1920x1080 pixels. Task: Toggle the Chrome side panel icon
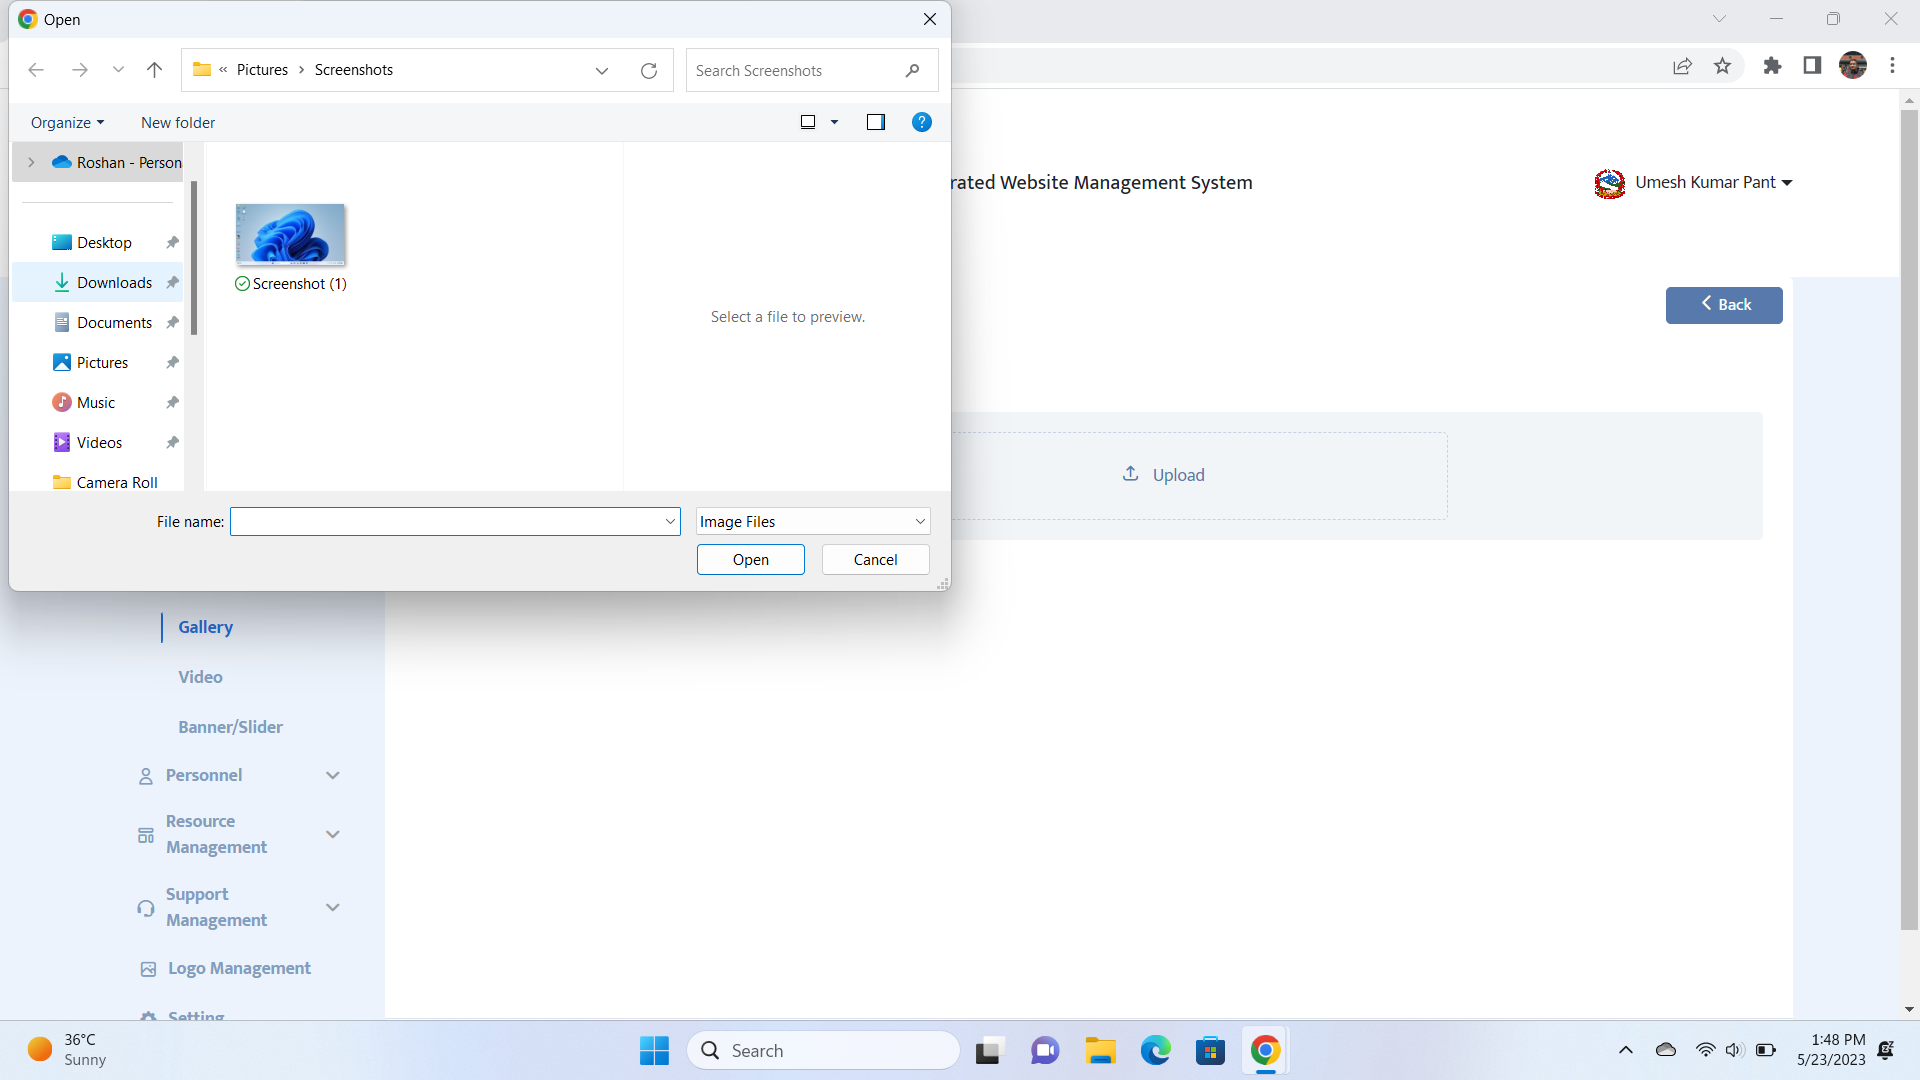click(1812, 66)
